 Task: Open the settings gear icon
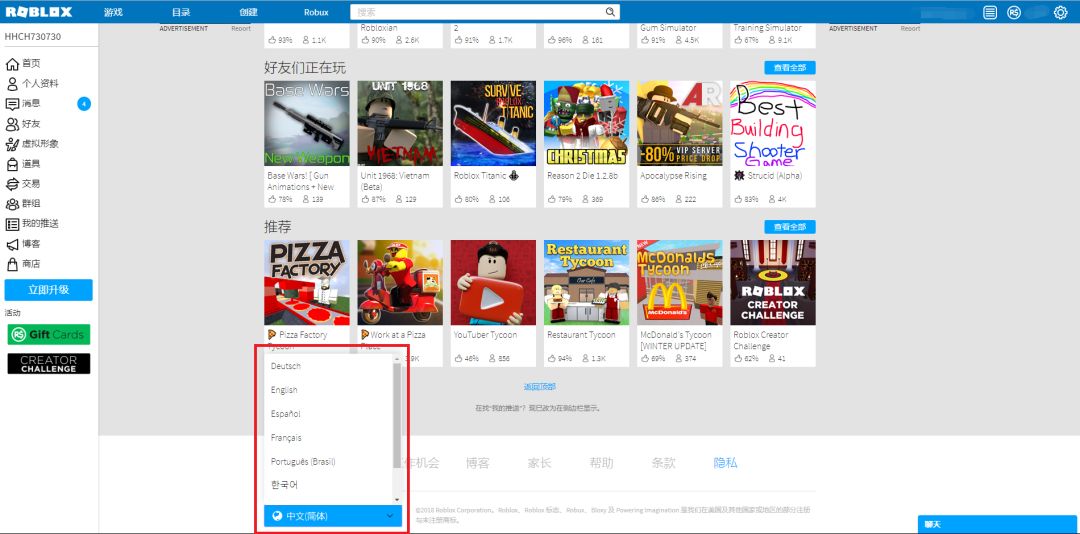[x=1060, y=12]
